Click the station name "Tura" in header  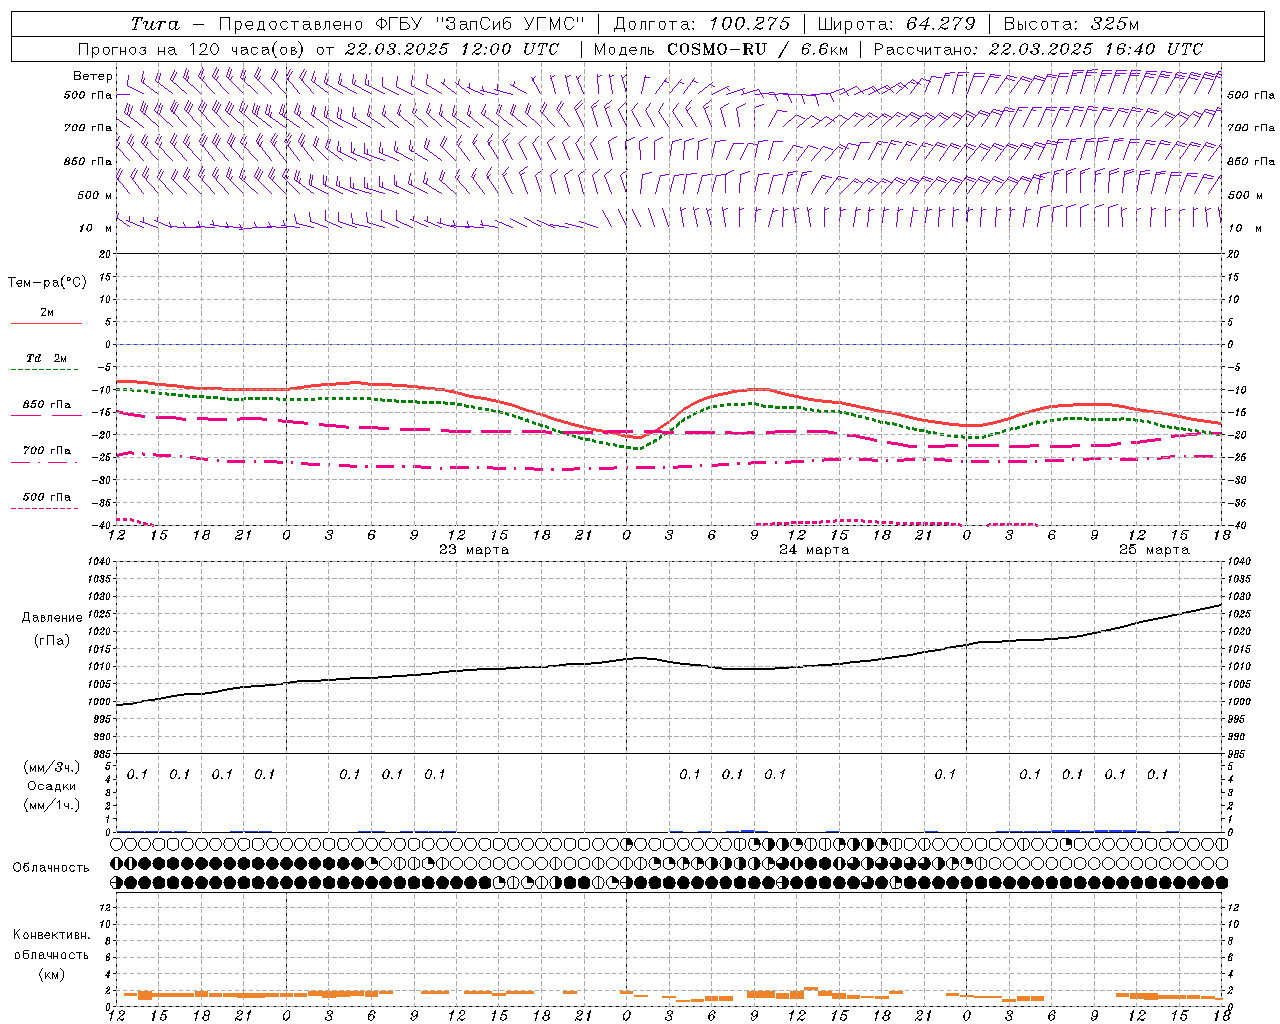154,24
